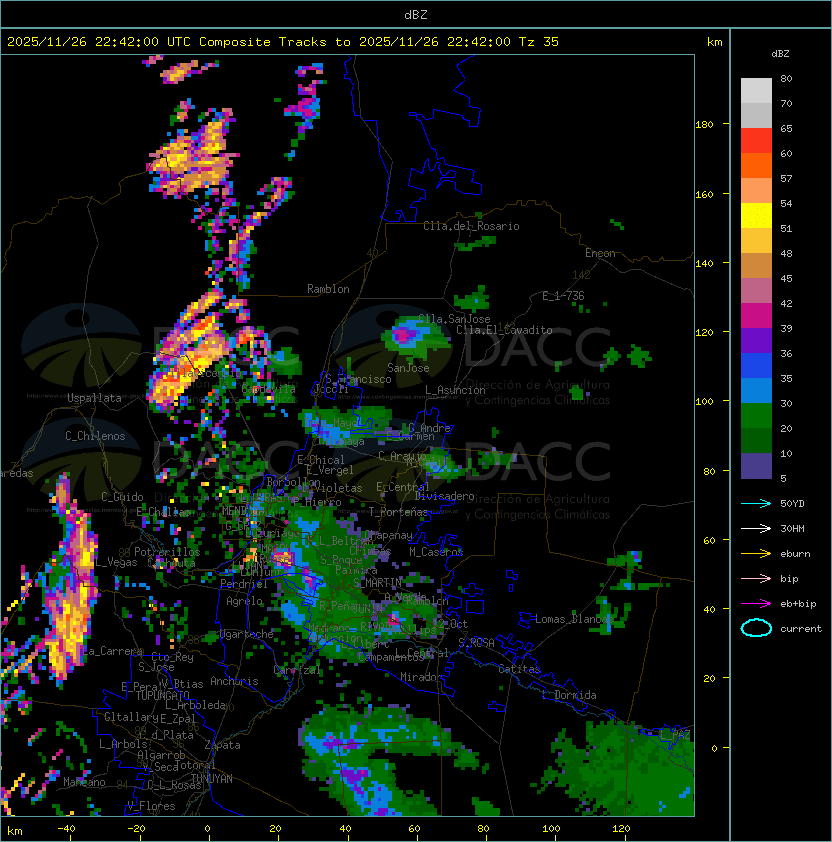Click the Zapata place label
832x842 pixels.
[x=222, y=745]
